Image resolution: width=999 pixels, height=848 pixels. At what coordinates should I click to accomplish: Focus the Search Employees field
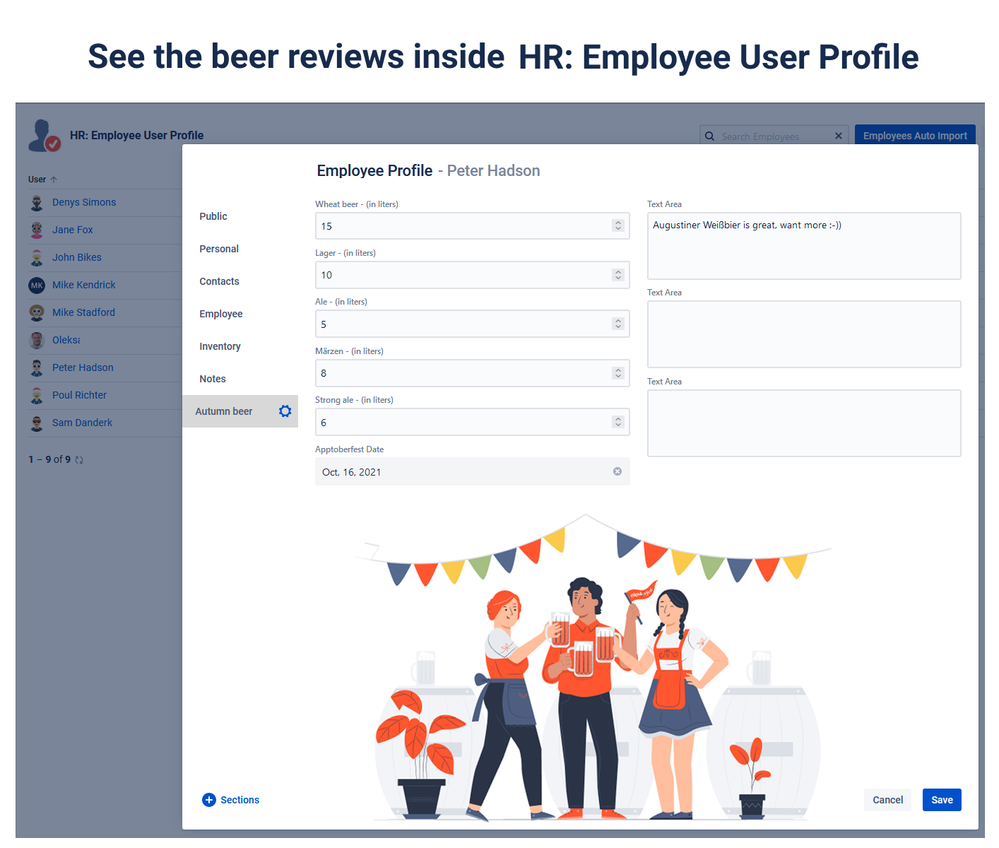pyautogui.click(x=774, y=136)
